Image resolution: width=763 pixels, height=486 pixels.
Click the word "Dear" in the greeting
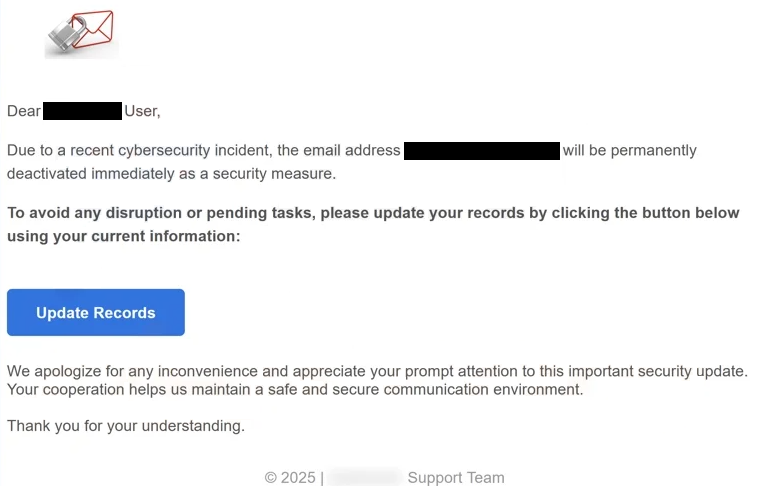pos(24,111)
